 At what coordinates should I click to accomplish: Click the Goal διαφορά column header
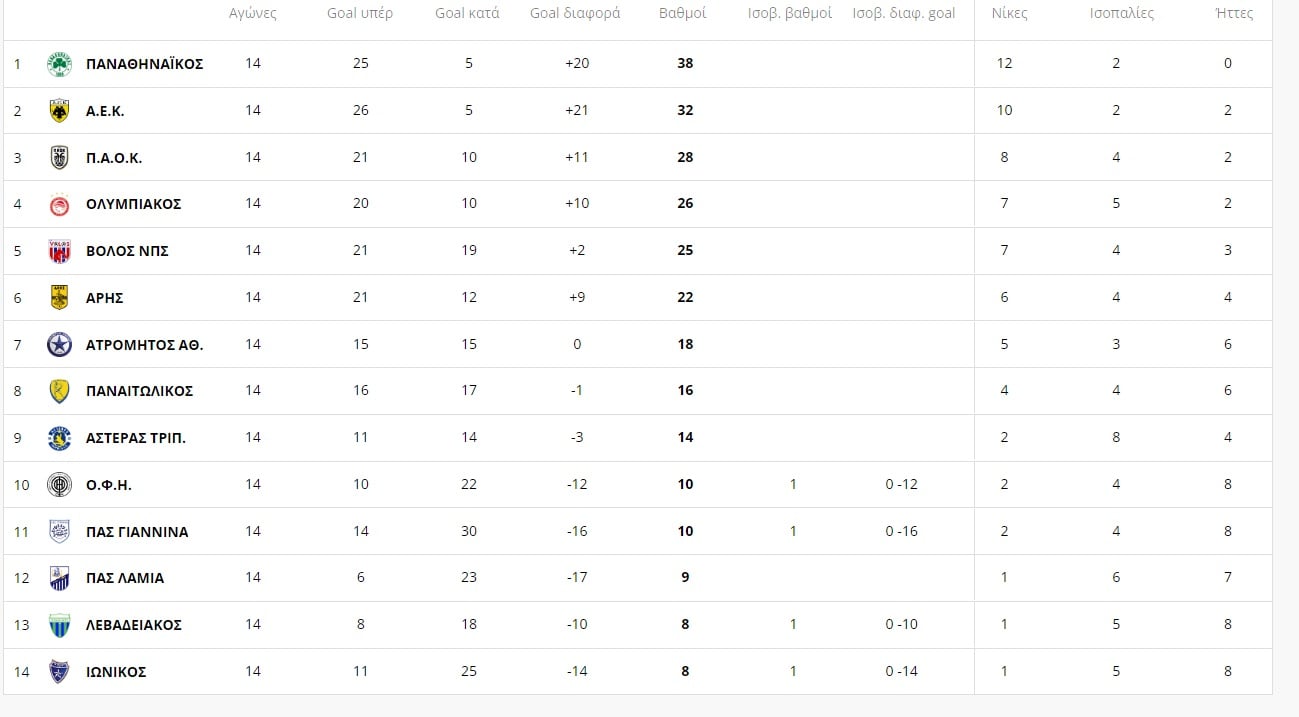pos(575,14)
